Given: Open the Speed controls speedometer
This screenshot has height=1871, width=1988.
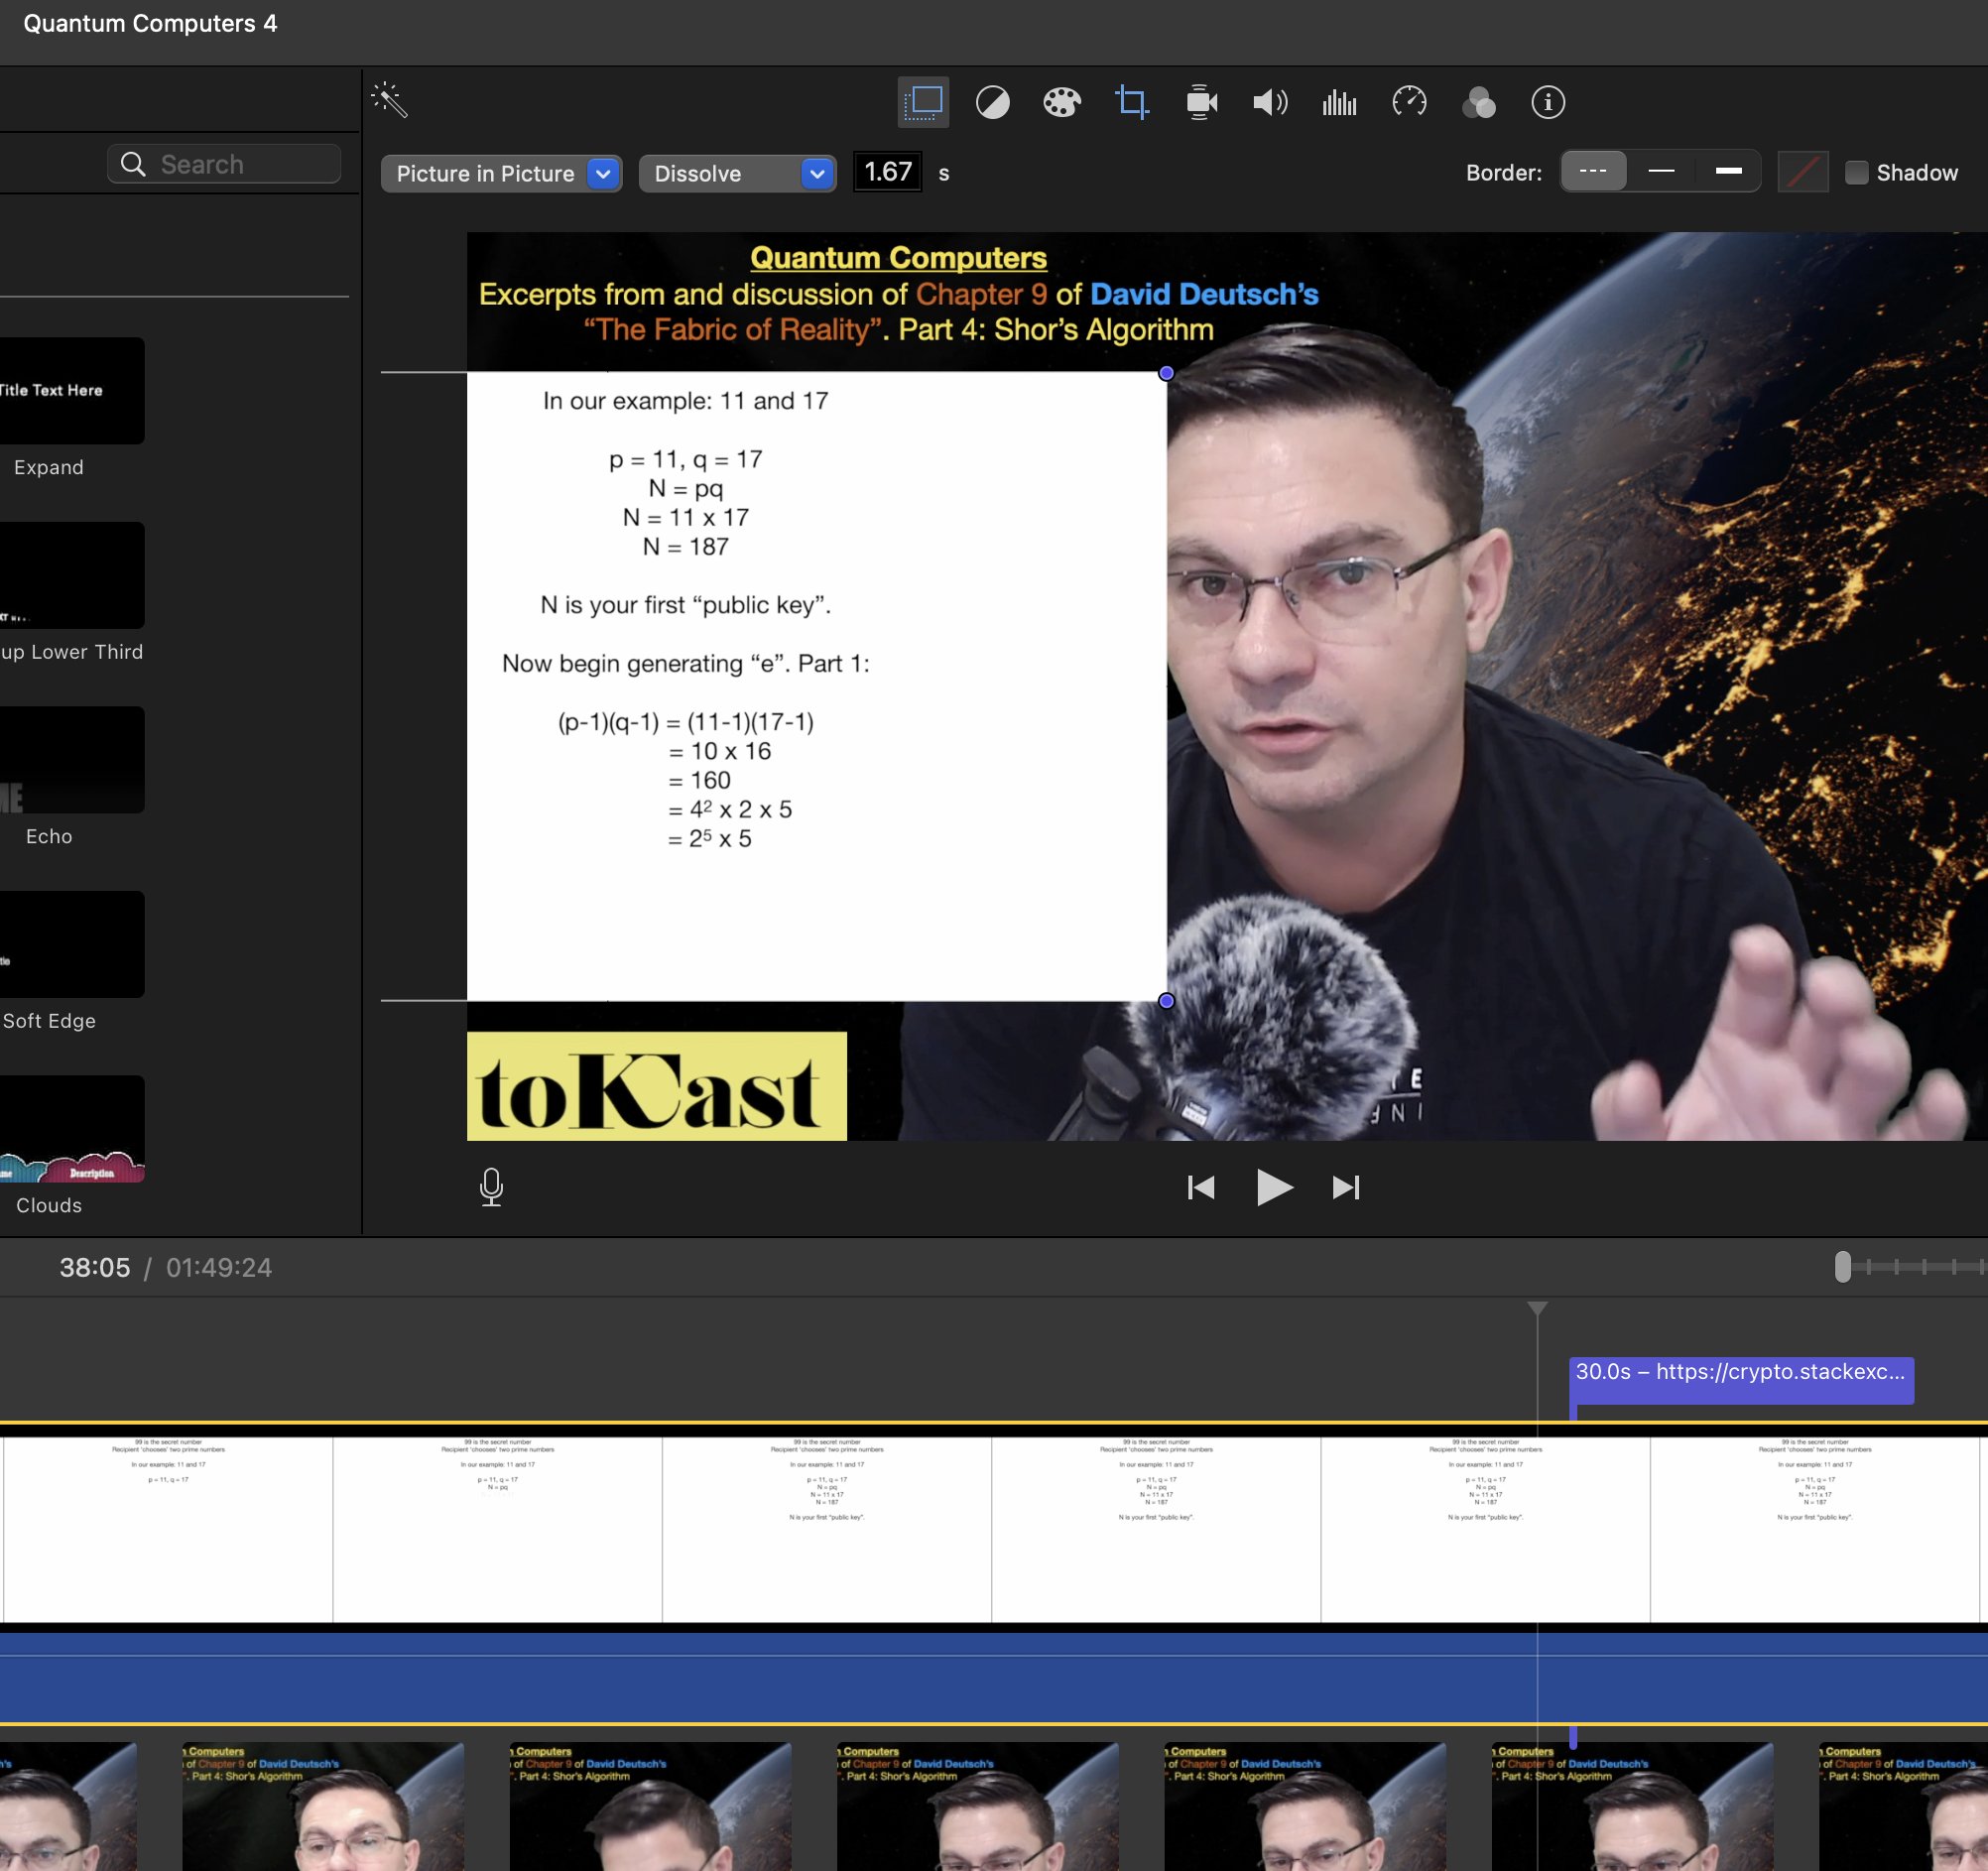Looking at the screenshot, I should point(1409,102).
